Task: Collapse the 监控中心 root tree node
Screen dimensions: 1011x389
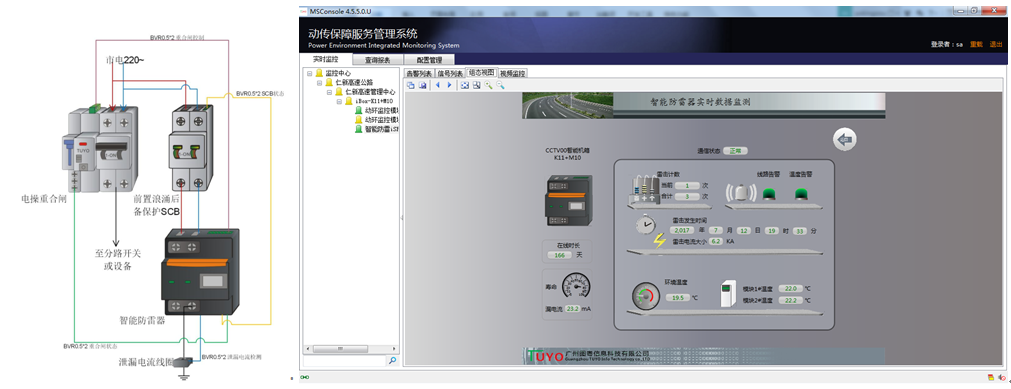Action: (309, 74)
